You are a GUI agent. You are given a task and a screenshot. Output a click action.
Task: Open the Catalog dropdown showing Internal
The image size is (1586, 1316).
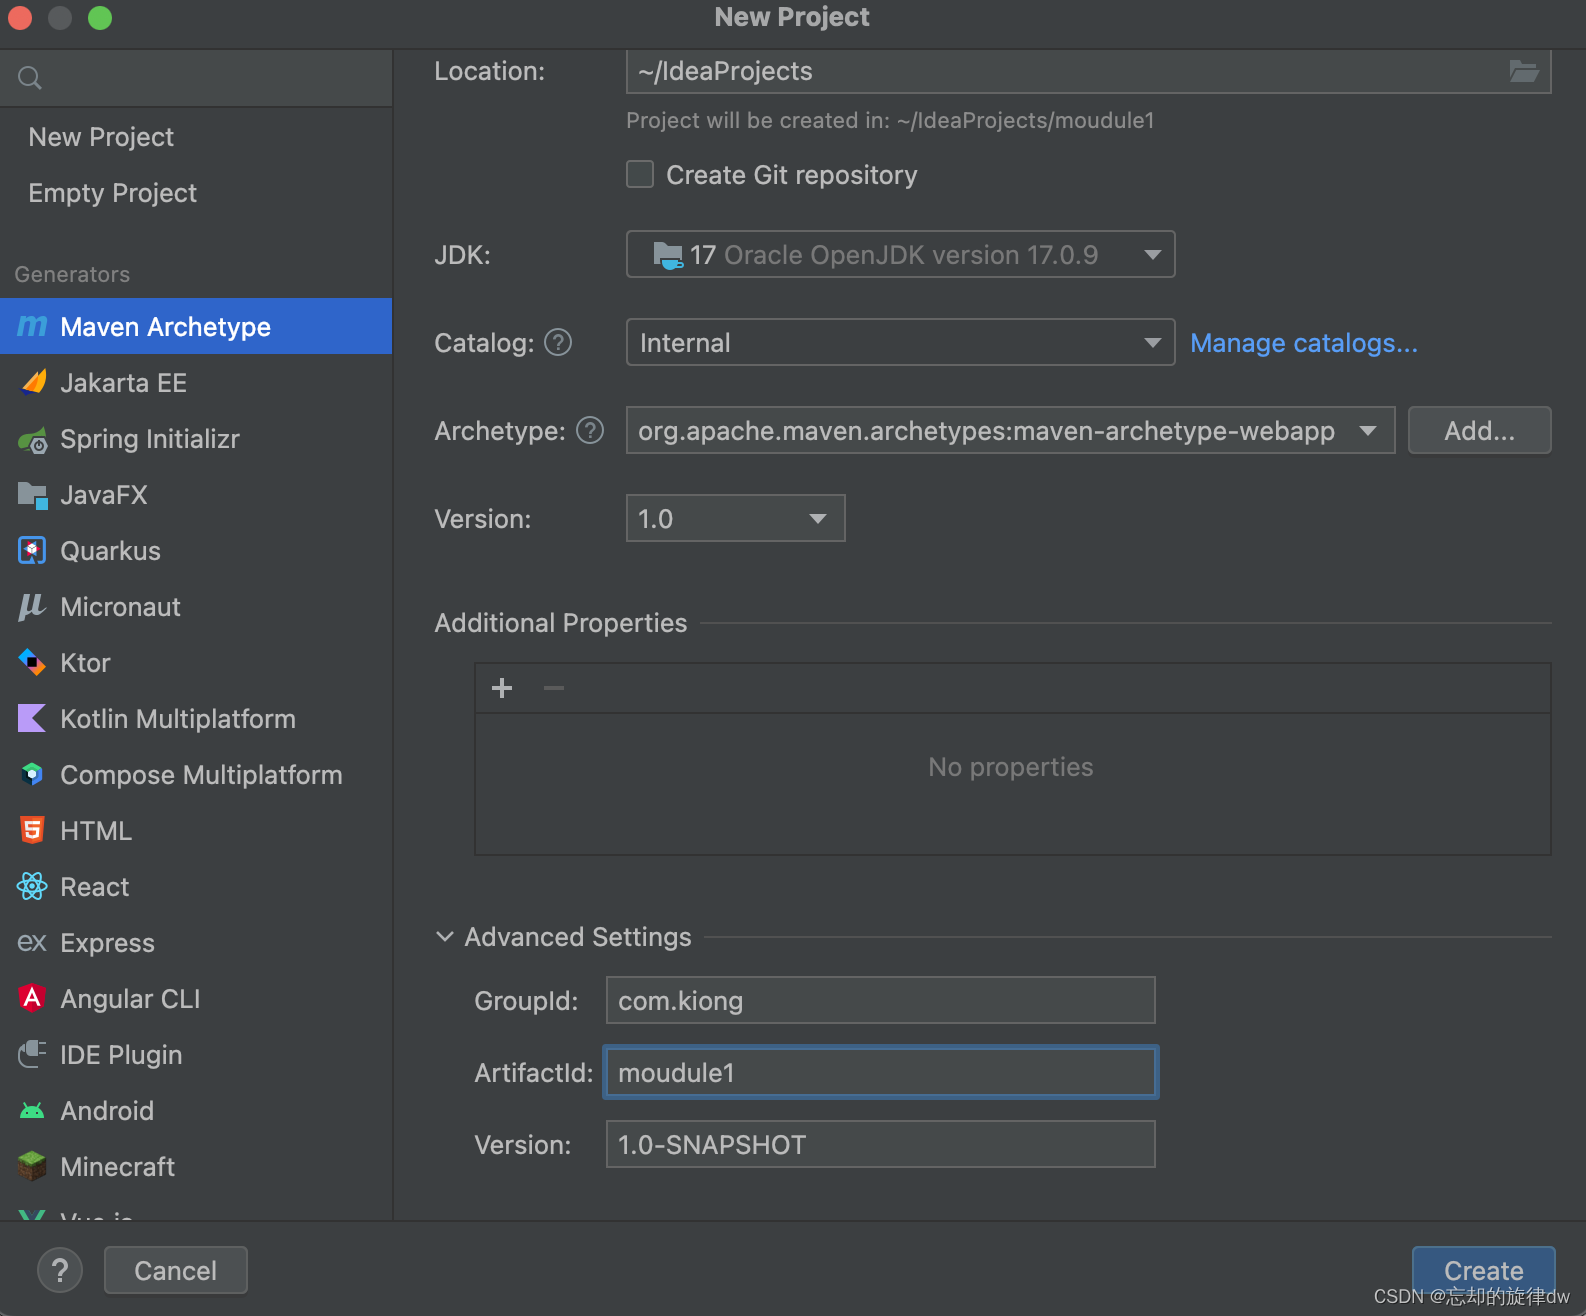[x=900, y=343]
